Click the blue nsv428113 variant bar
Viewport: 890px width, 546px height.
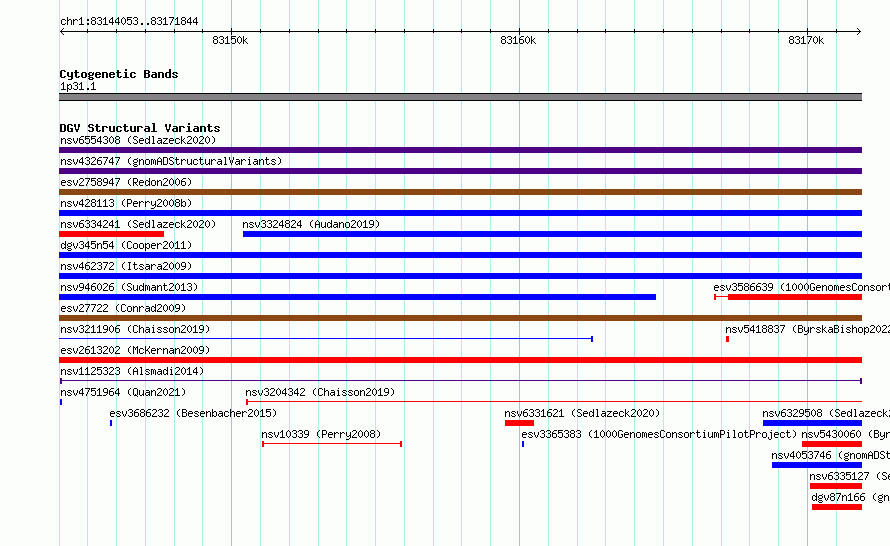click(x=460, y=213)
